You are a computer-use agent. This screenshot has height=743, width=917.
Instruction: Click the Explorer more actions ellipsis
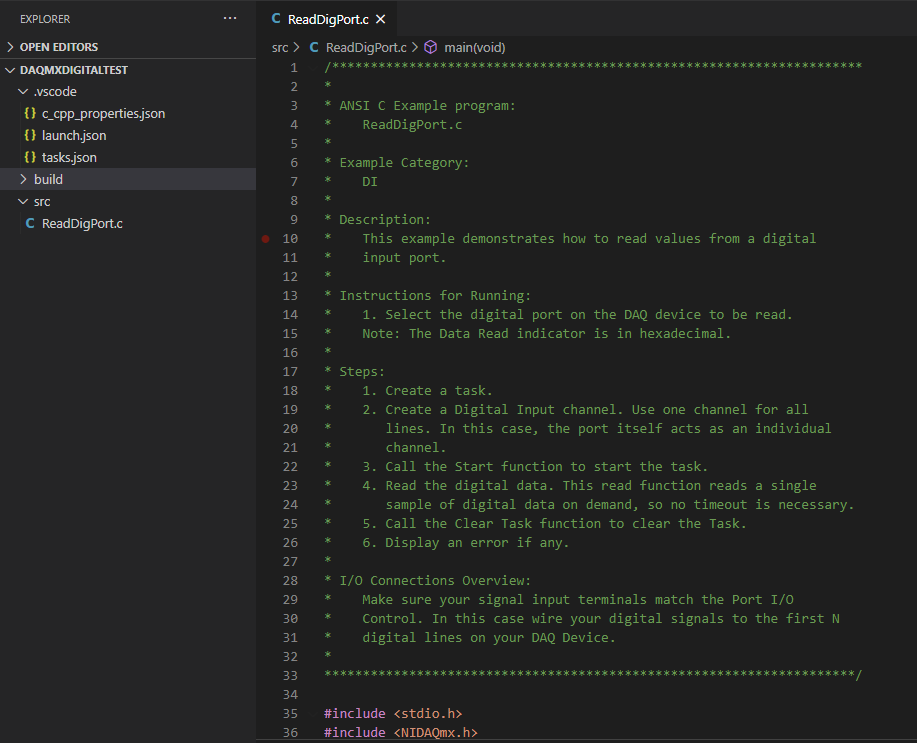point(230,19)
